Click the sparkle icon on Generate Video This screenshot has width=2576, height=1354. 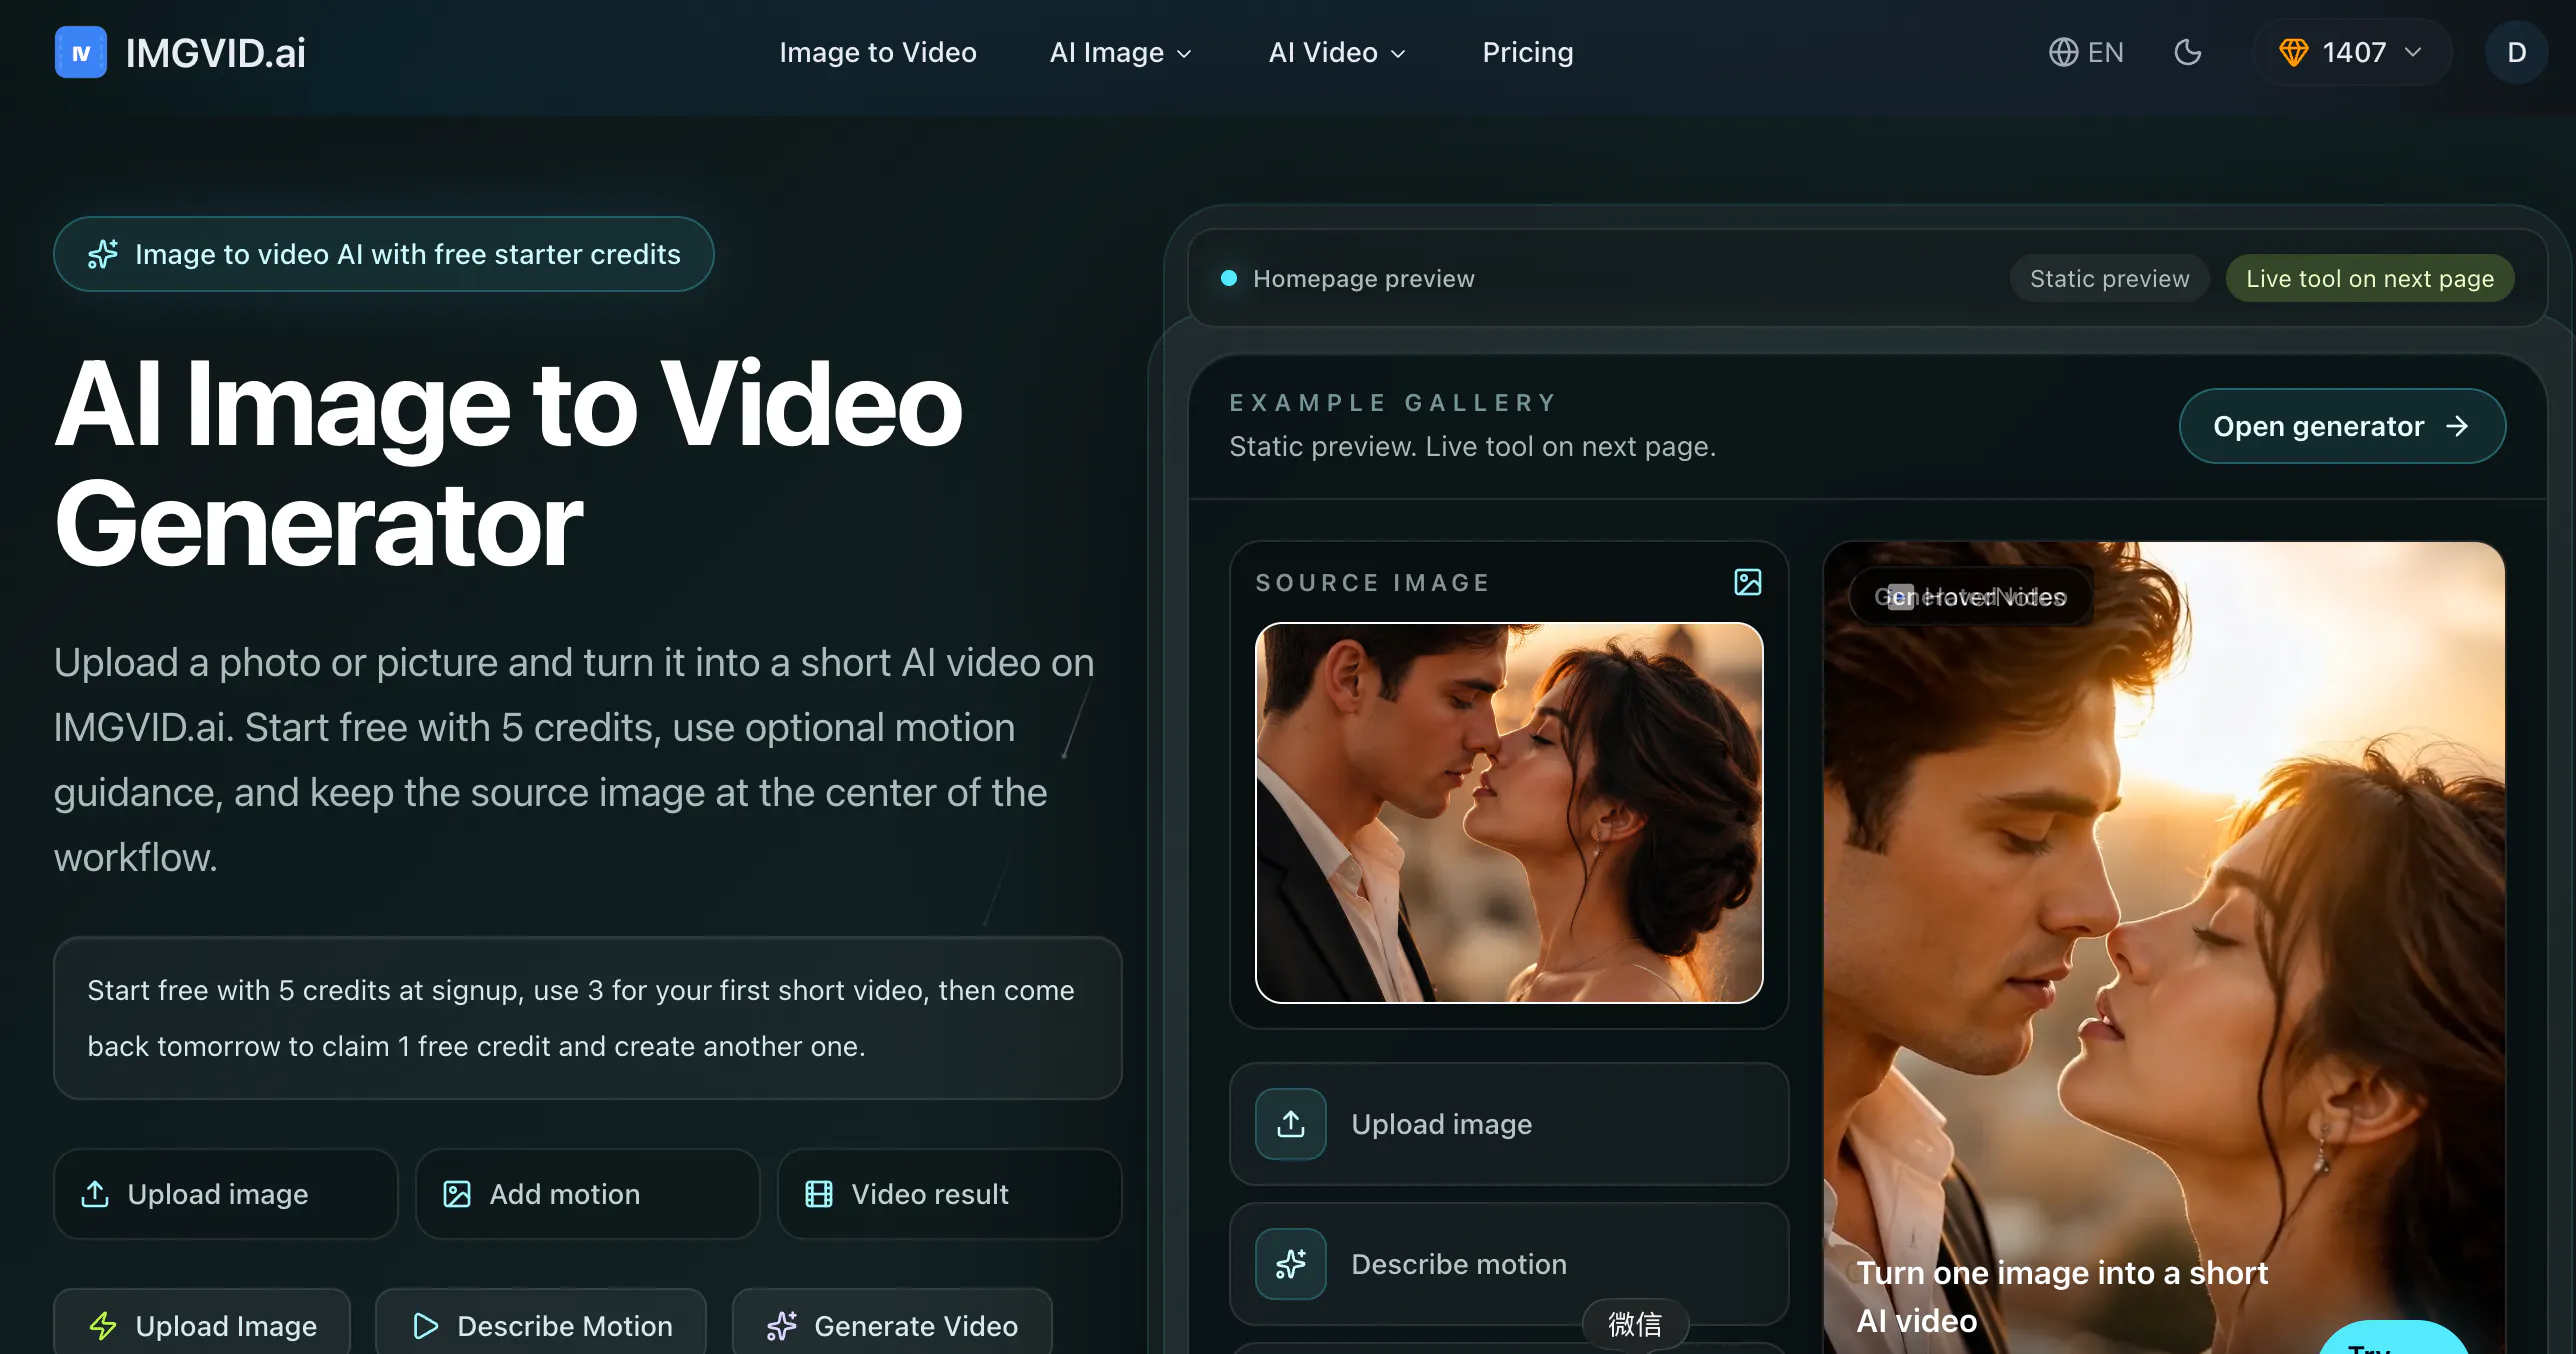point(782,1326)
